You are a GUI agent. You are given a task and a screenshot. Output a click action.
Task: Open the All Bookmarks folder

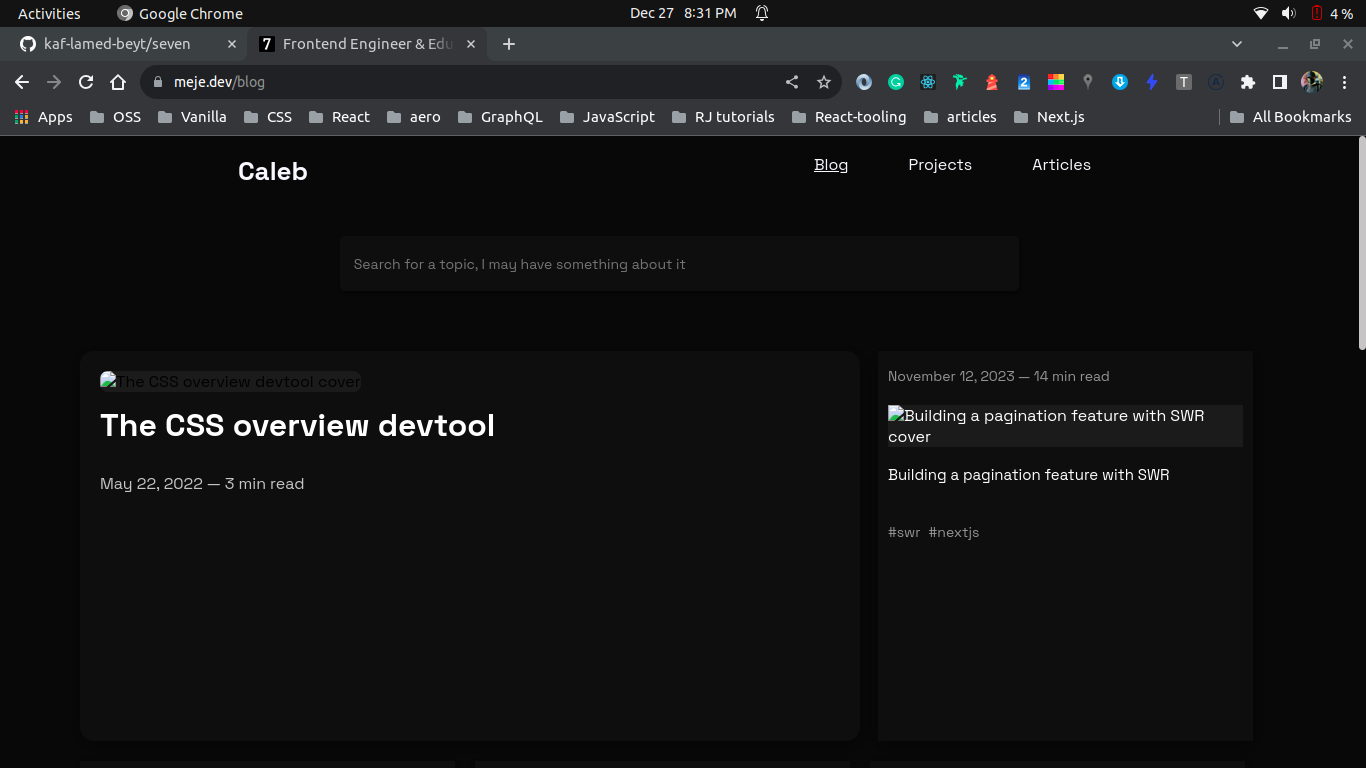tap(1291, 117)
